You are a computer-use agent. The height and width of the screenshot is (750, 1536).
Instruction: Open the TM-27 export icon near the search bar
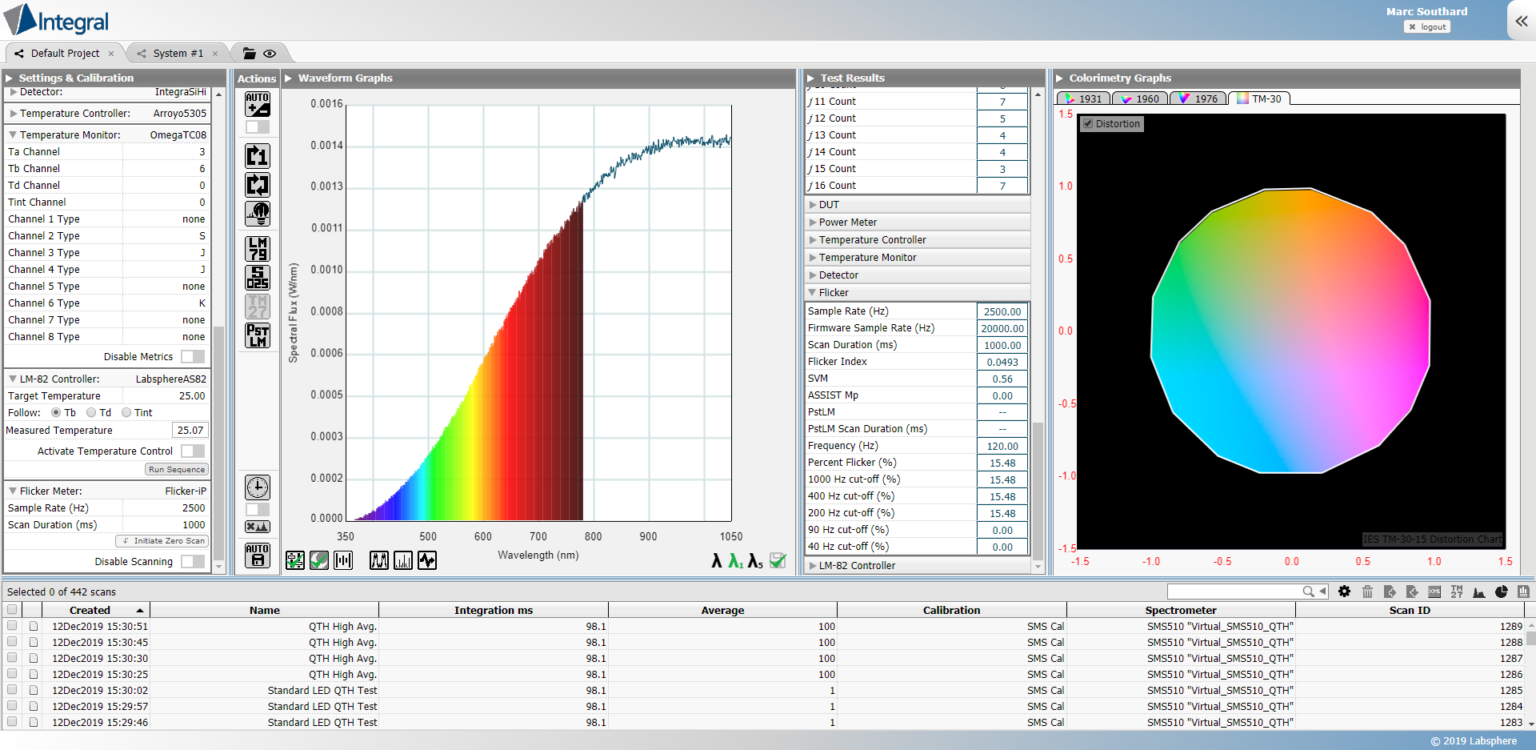1457,591
